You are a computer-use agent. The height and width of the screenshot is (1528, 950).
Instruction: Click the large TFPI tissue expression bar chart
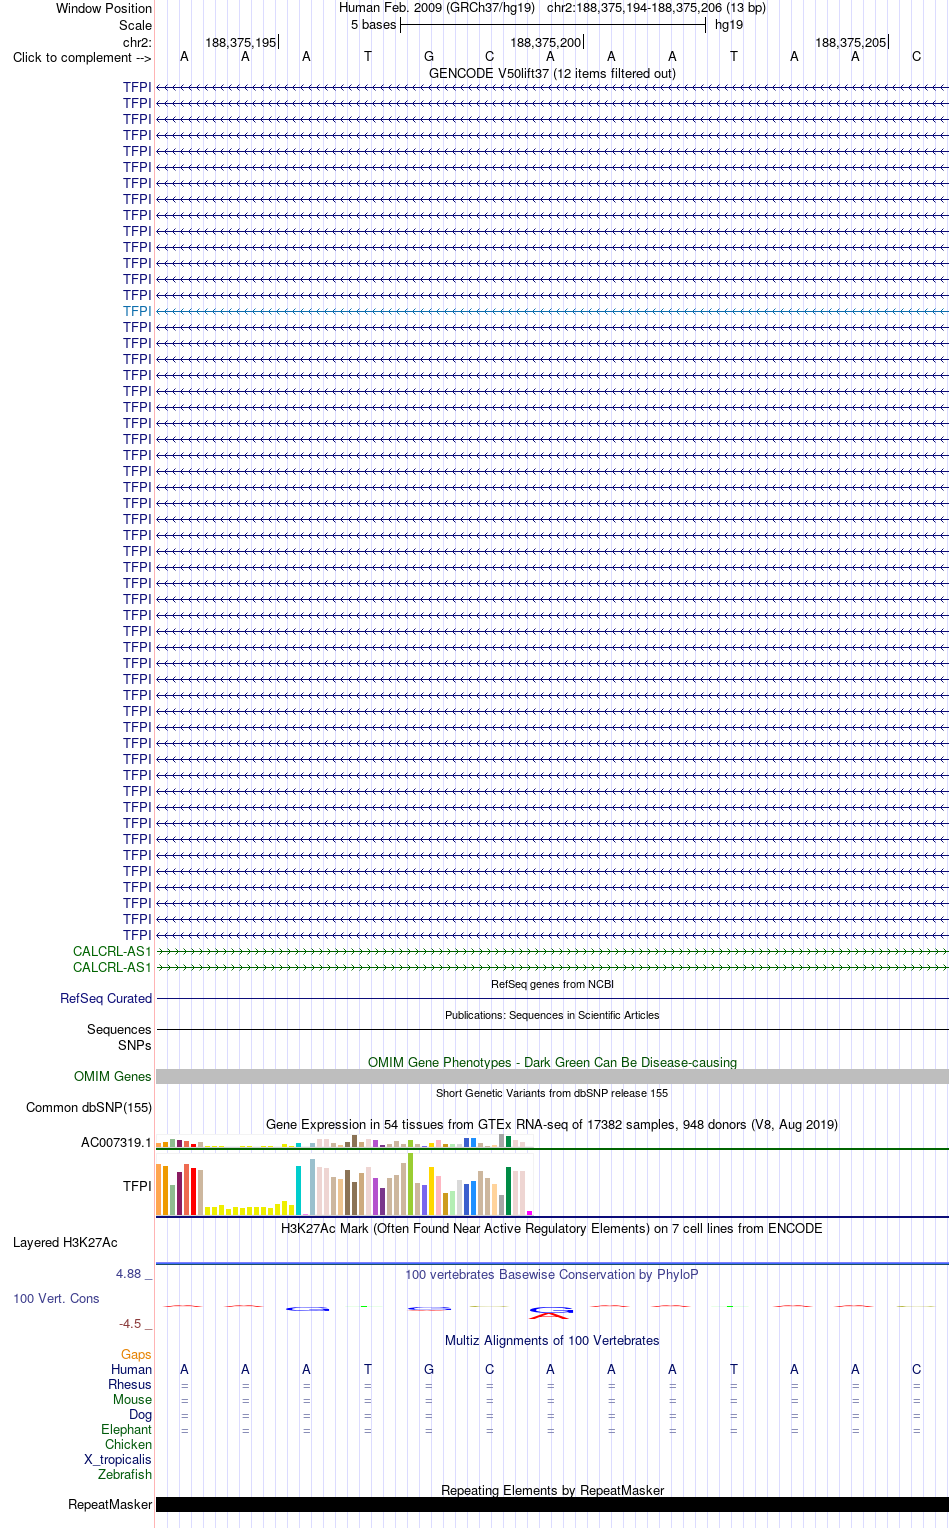point(345,1184)
